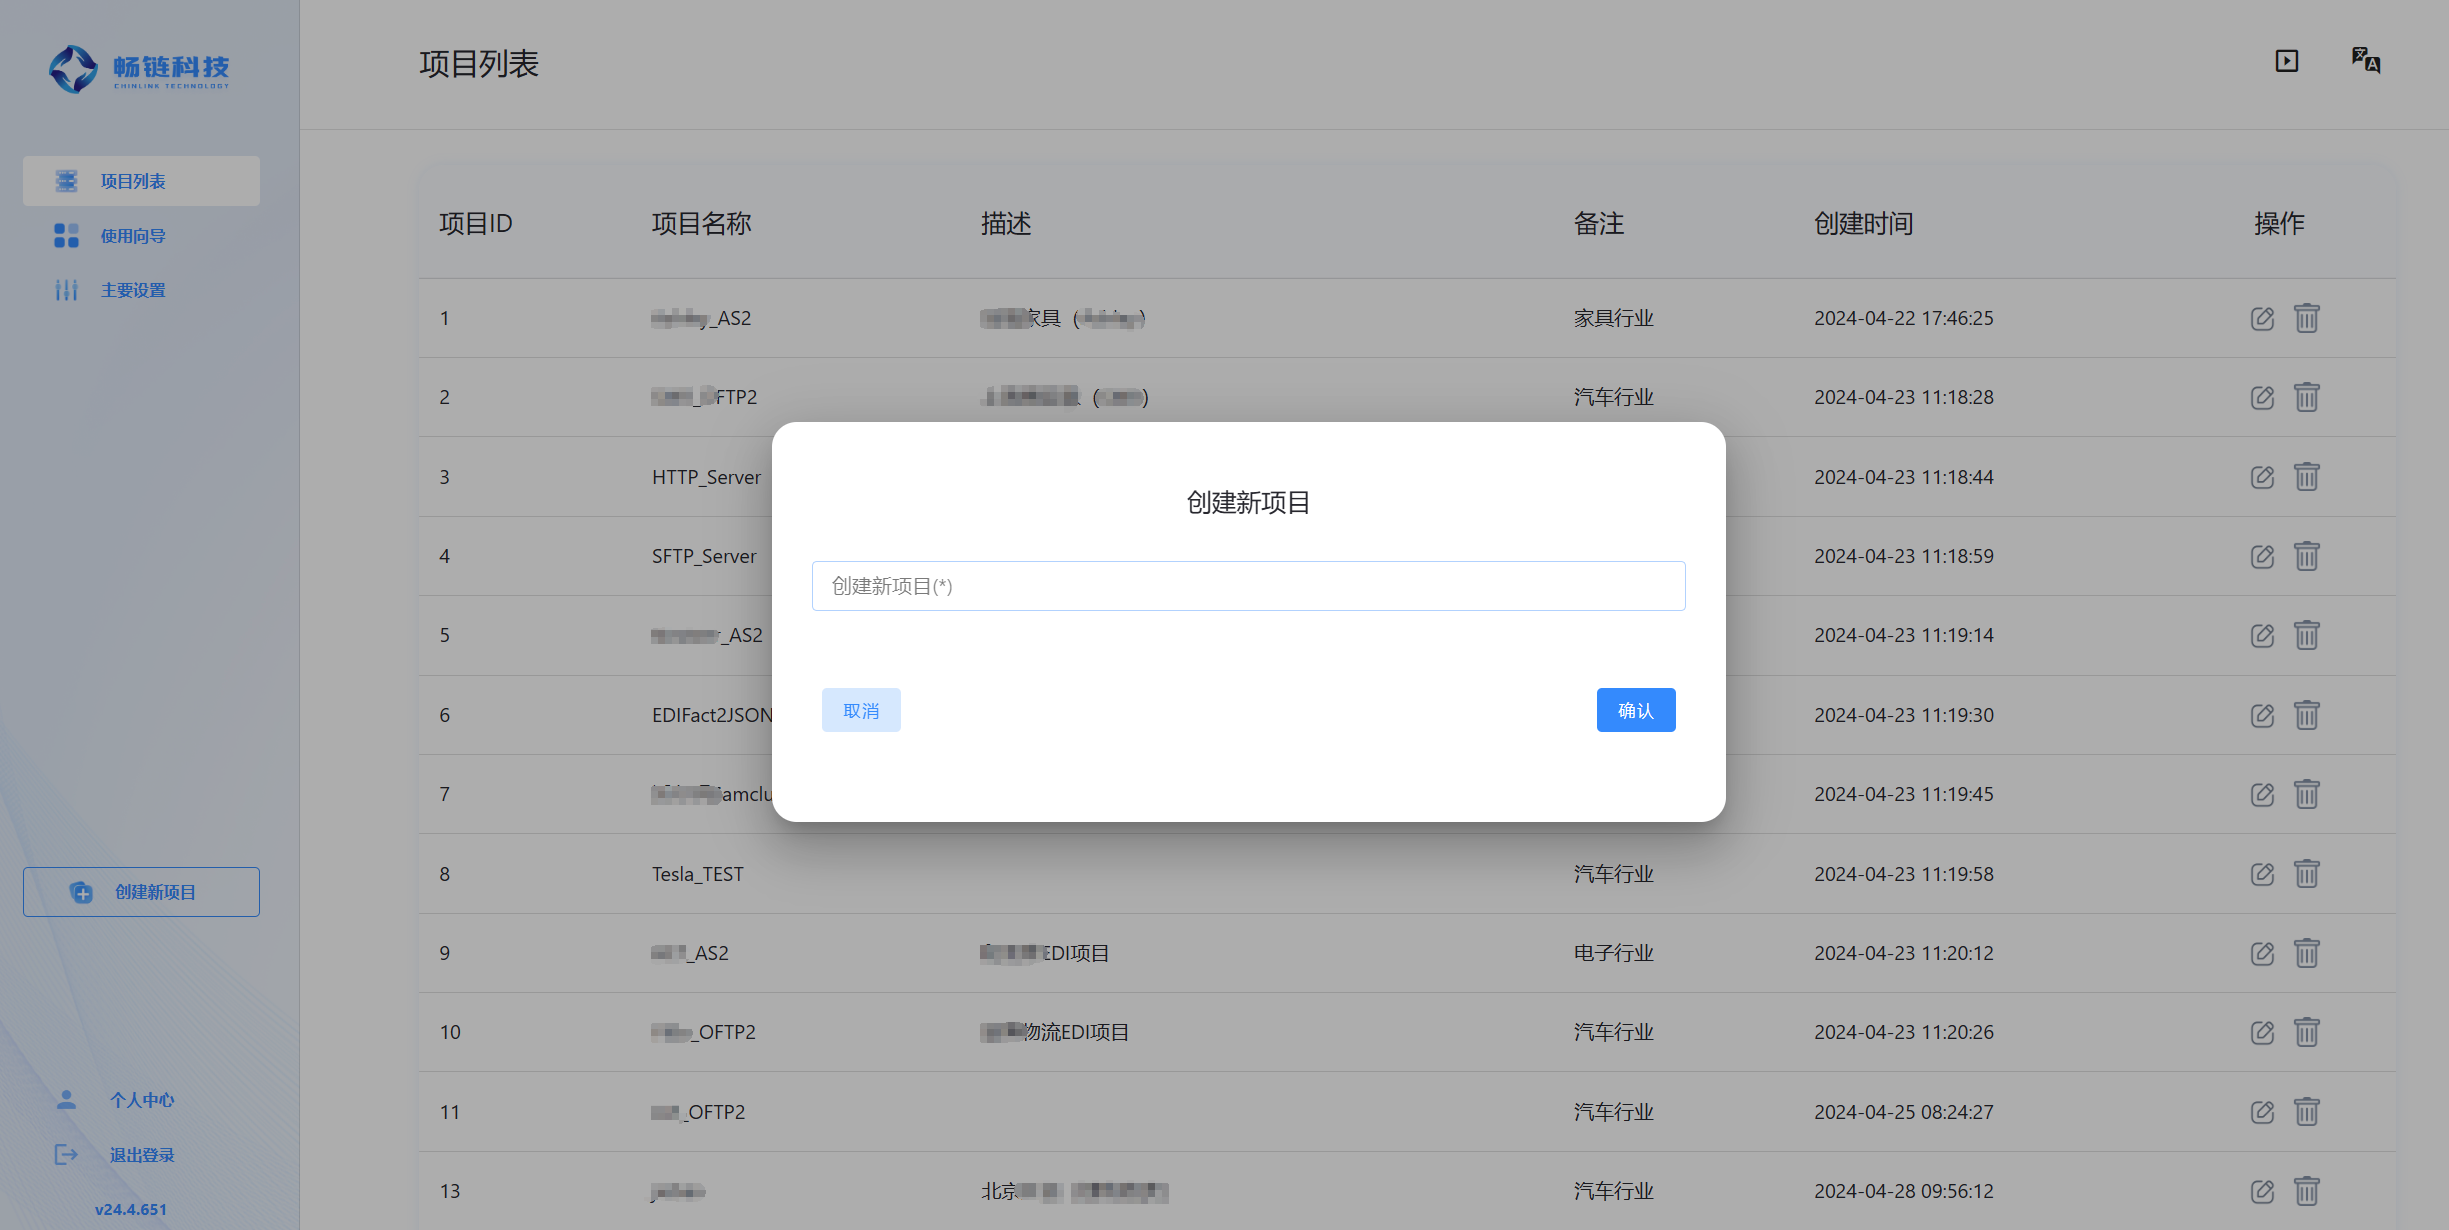2449x1230 pixels.
Task: Delete project 13 using its trash icon
Action: 2306,1191
